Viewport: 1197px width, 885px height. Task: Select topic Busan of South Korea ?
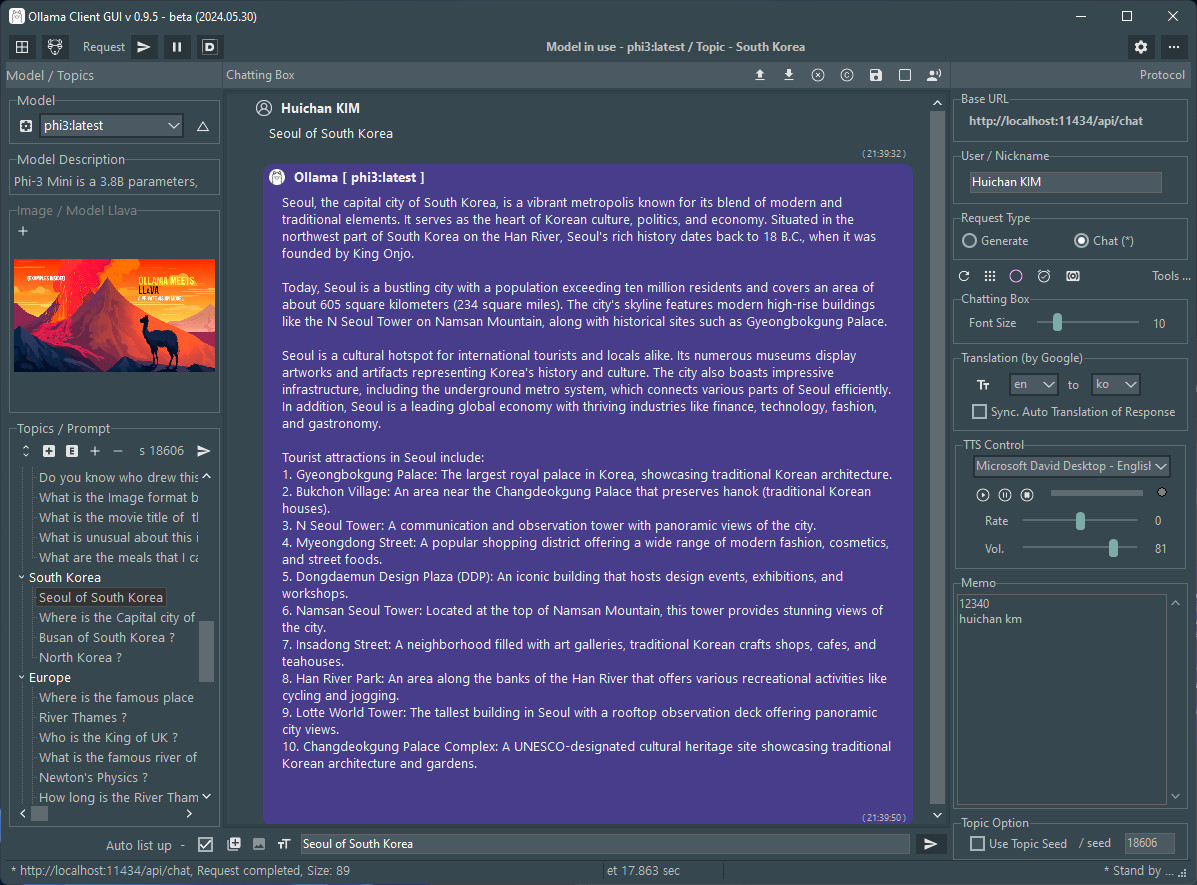pos(107,638)
